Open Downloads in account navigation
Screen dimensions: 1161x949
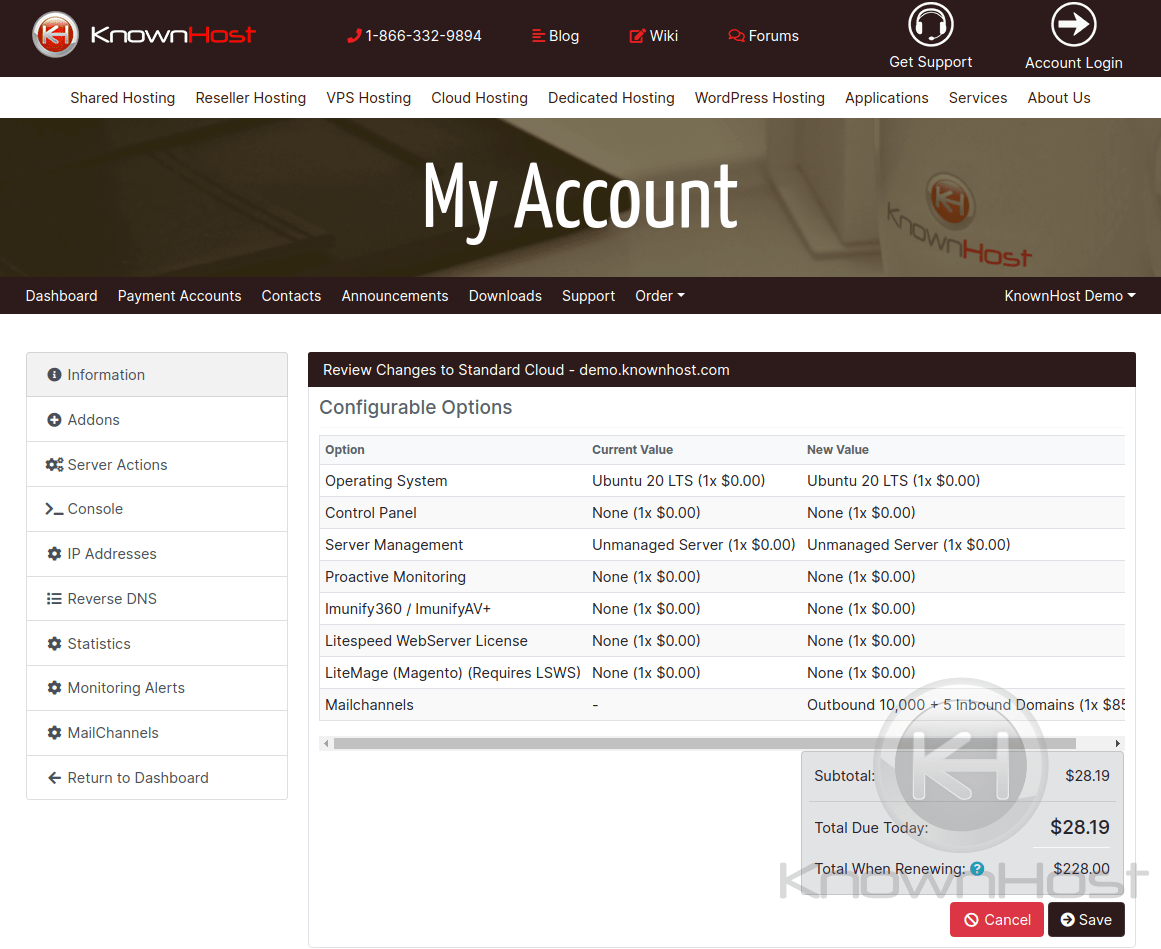pos(505,296)
